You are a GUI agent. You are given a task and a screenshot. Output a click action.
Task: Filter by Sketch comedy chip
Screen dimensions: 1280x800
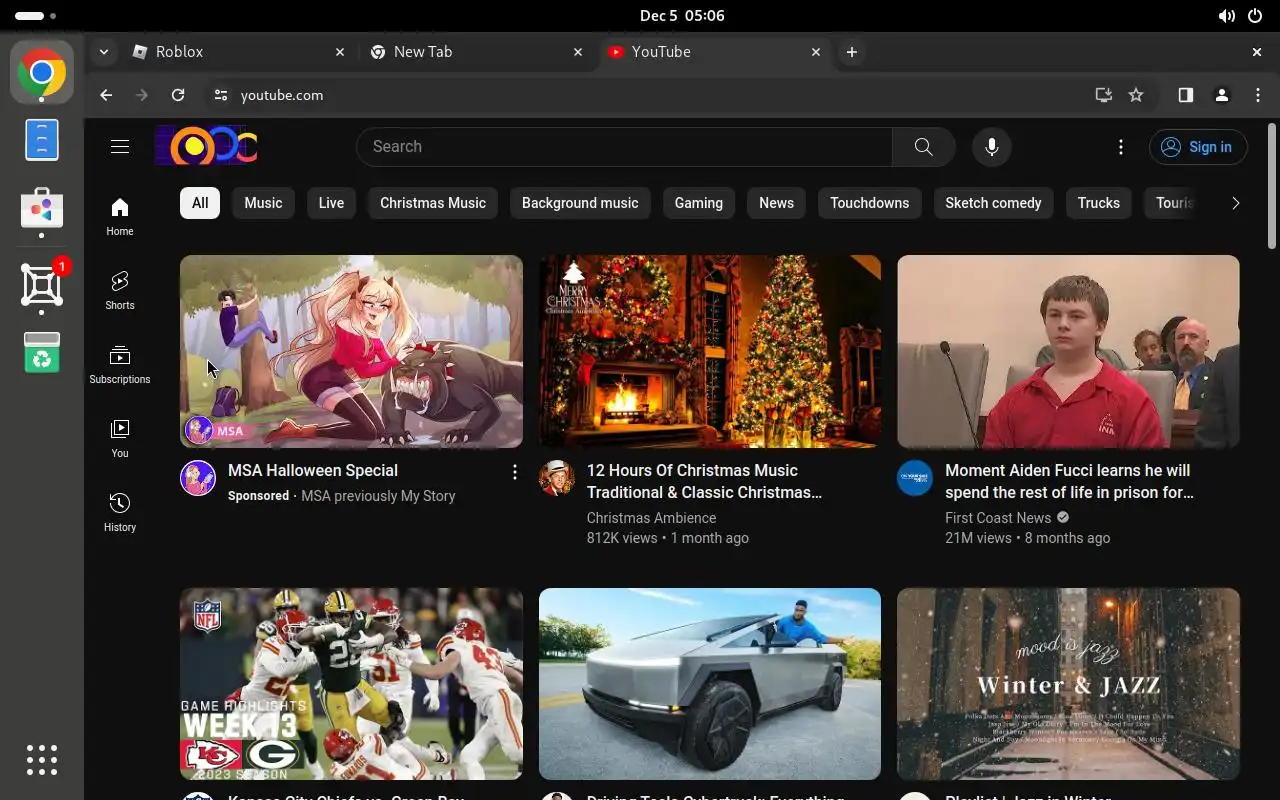click(994, 203)
